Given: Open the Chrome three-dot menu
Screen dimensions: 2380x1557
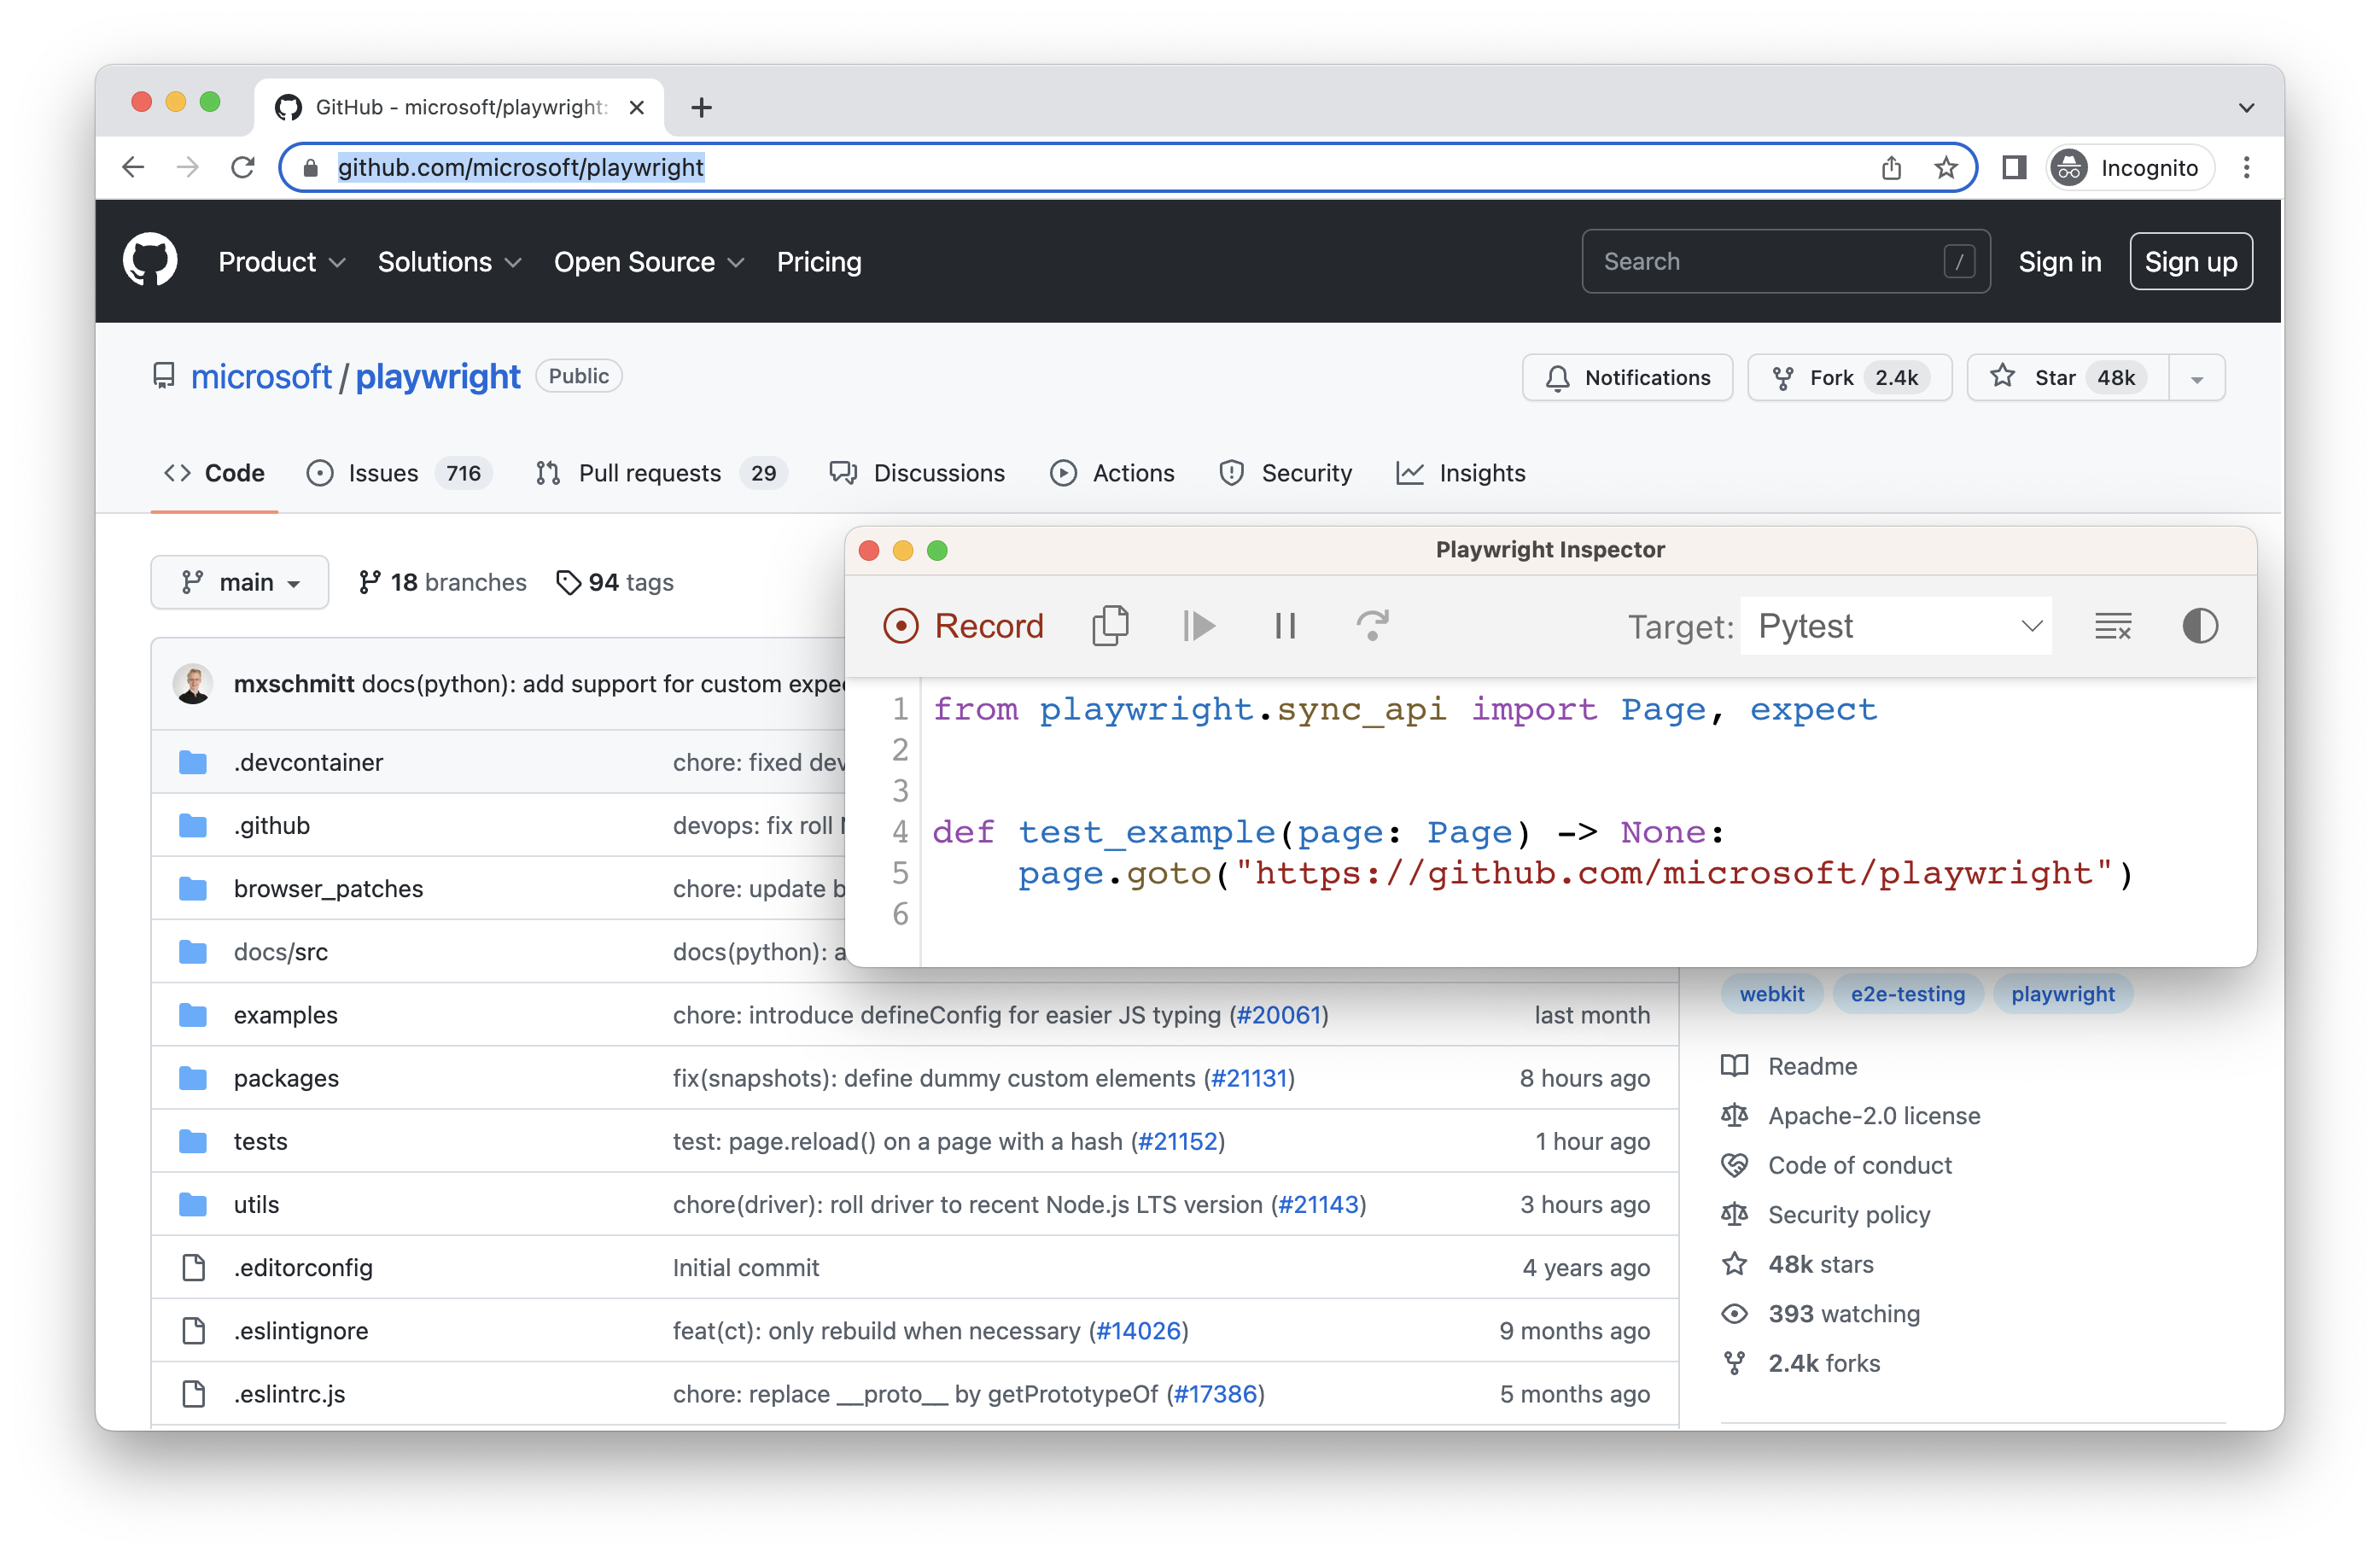Looking at the screenshot, I should 2246,166.
